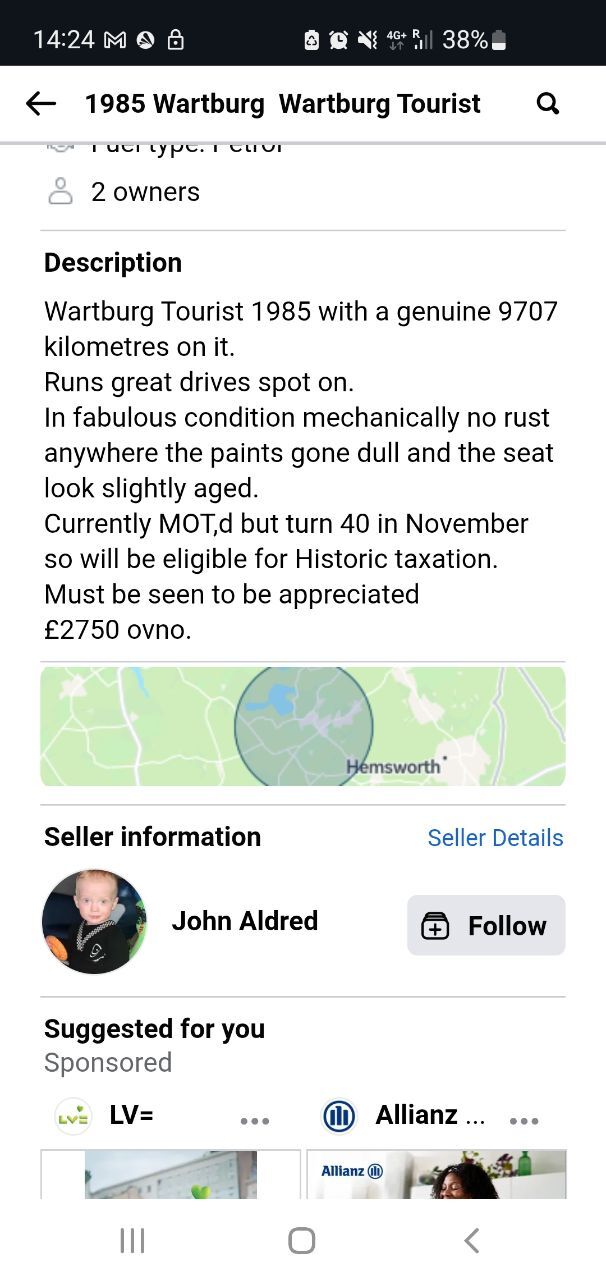Open search with the magnifier icon
Screen dimensions: 606x1280
coord(548,103)
